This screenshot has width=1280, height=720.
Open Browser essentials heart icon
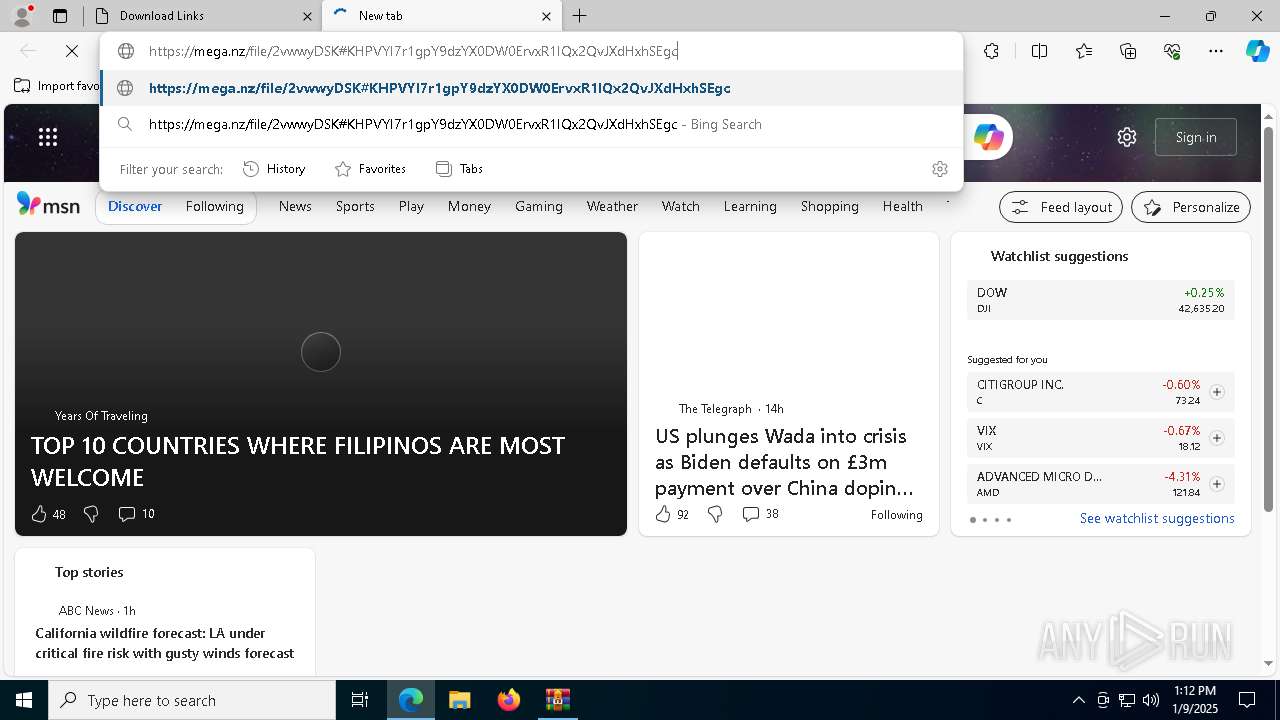[x=1172, y=51]
